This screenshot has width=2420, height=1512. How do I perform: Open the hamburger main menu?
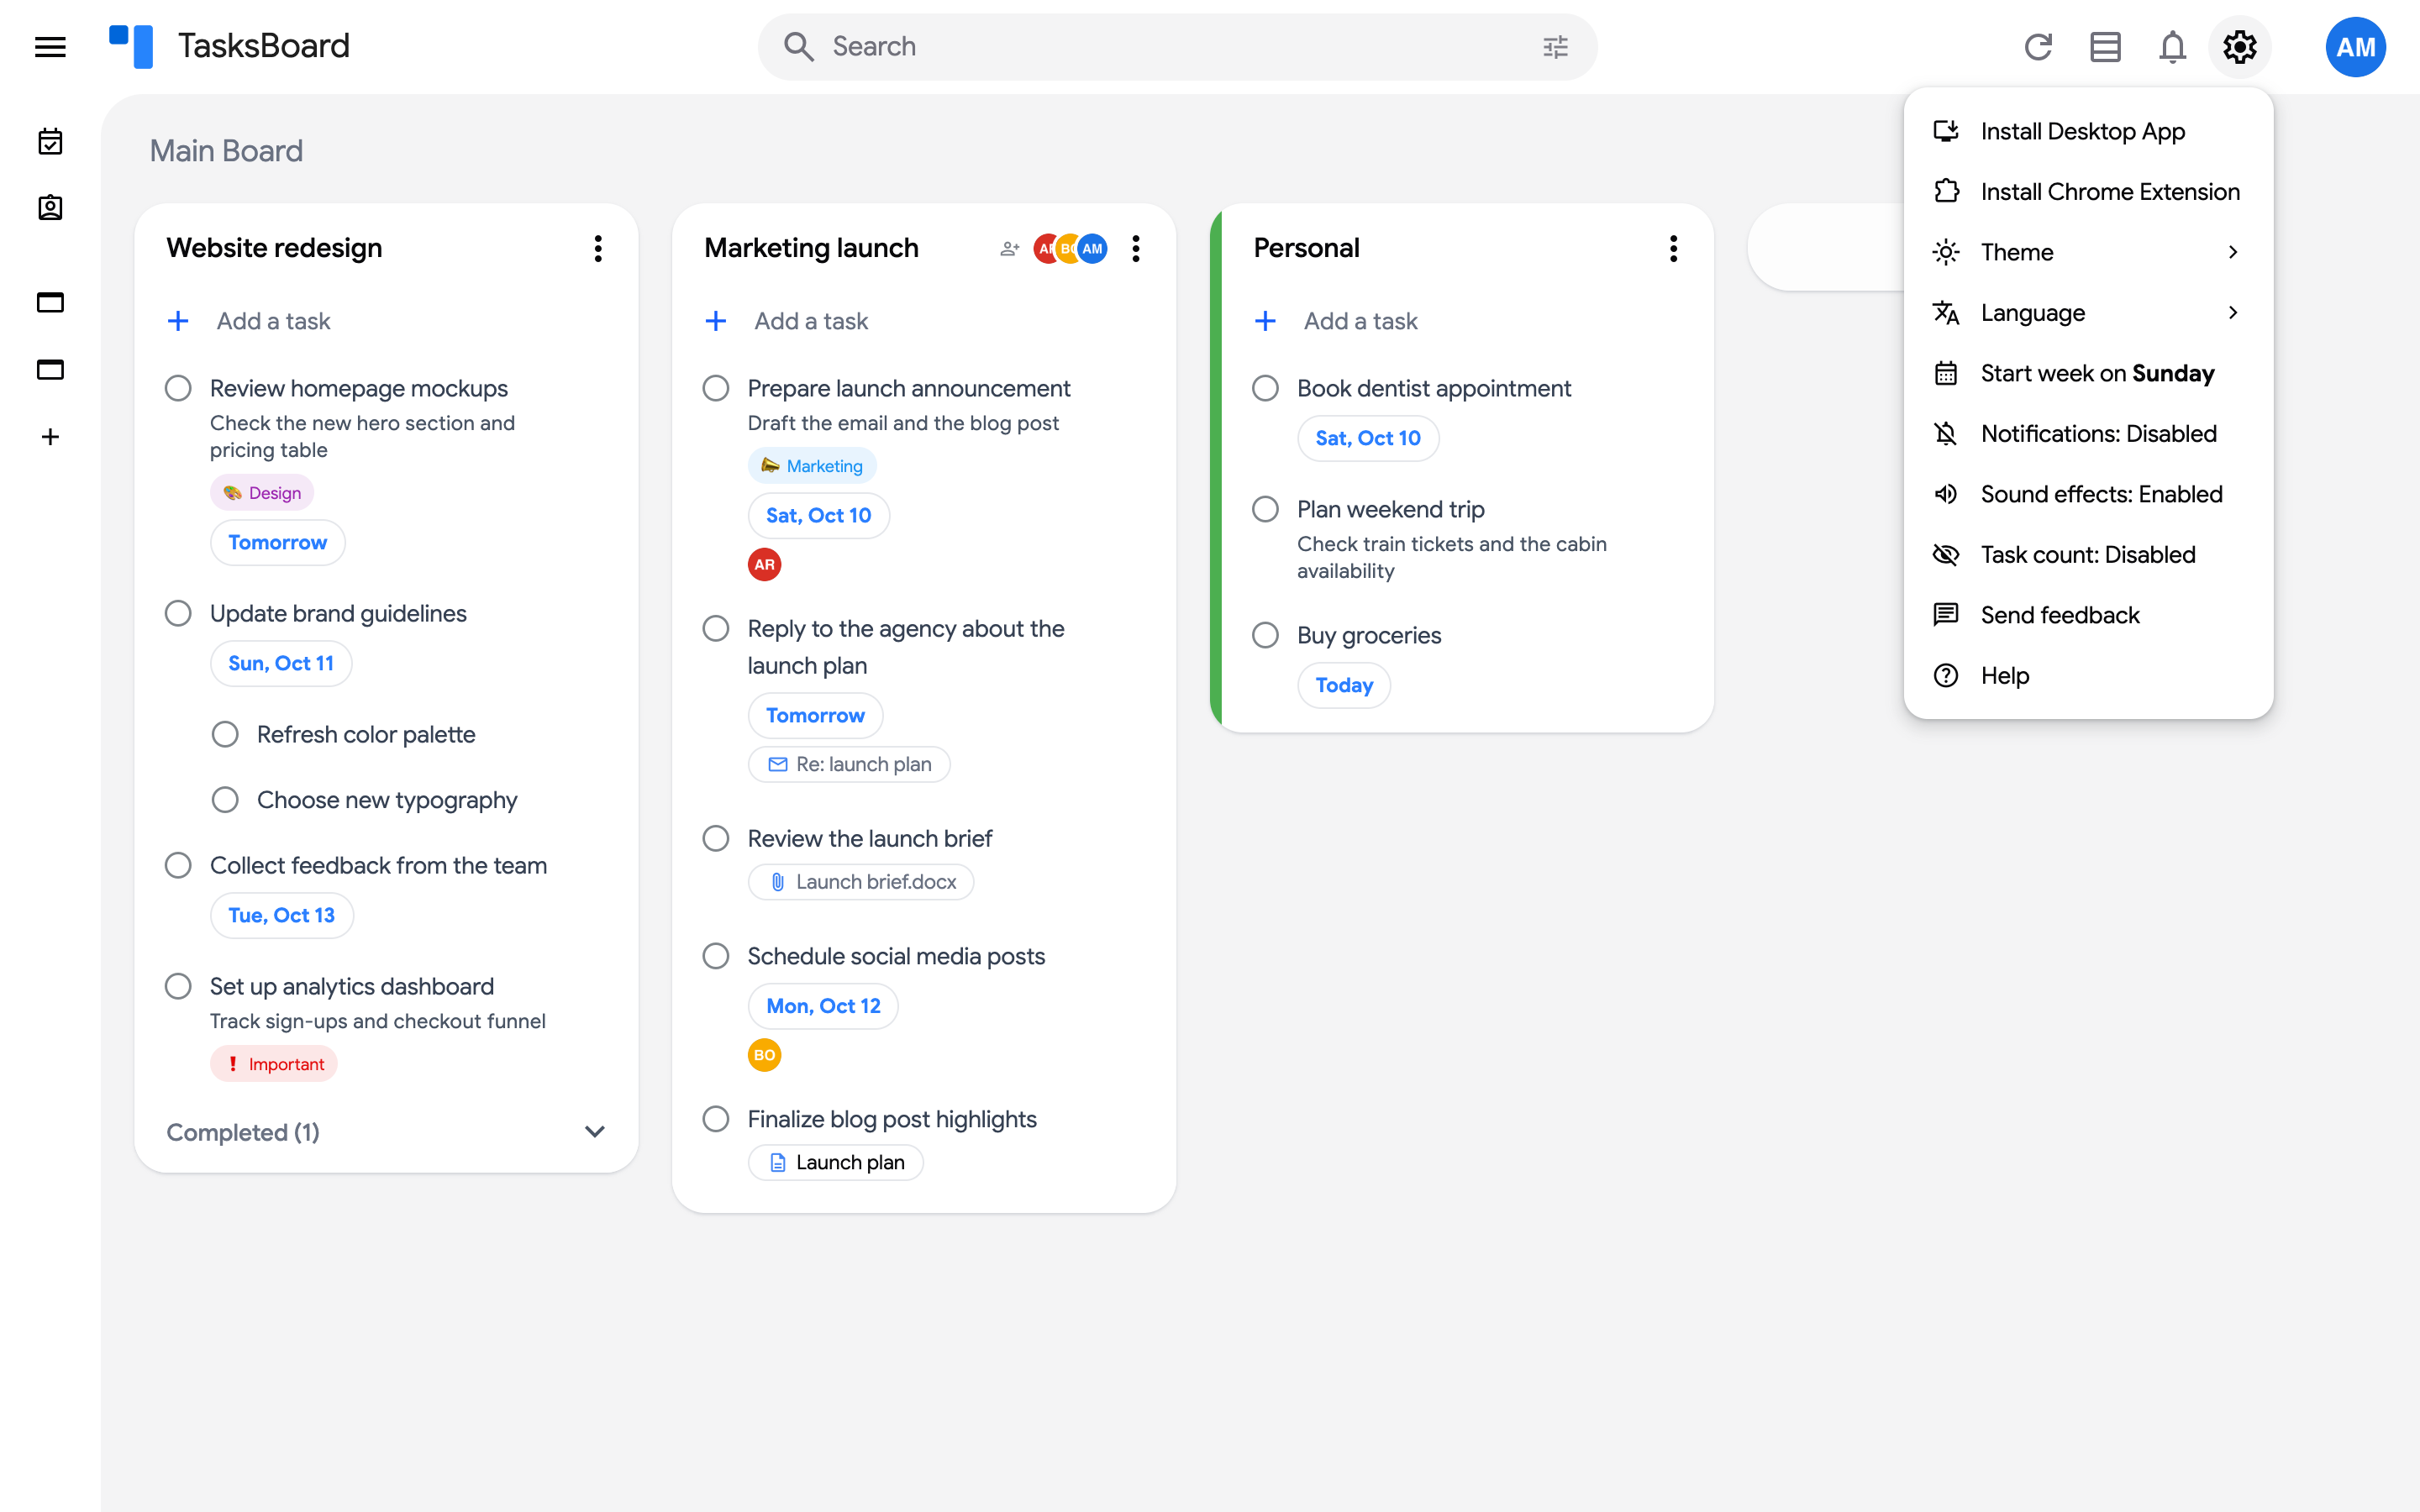(50, 47)
